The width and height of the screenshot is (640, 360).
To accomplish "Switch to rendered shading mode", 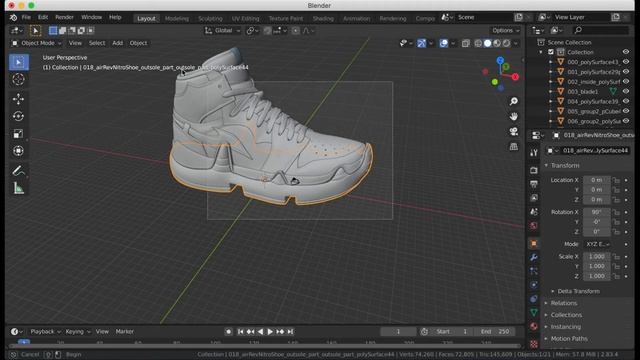I will click(507, 43).
